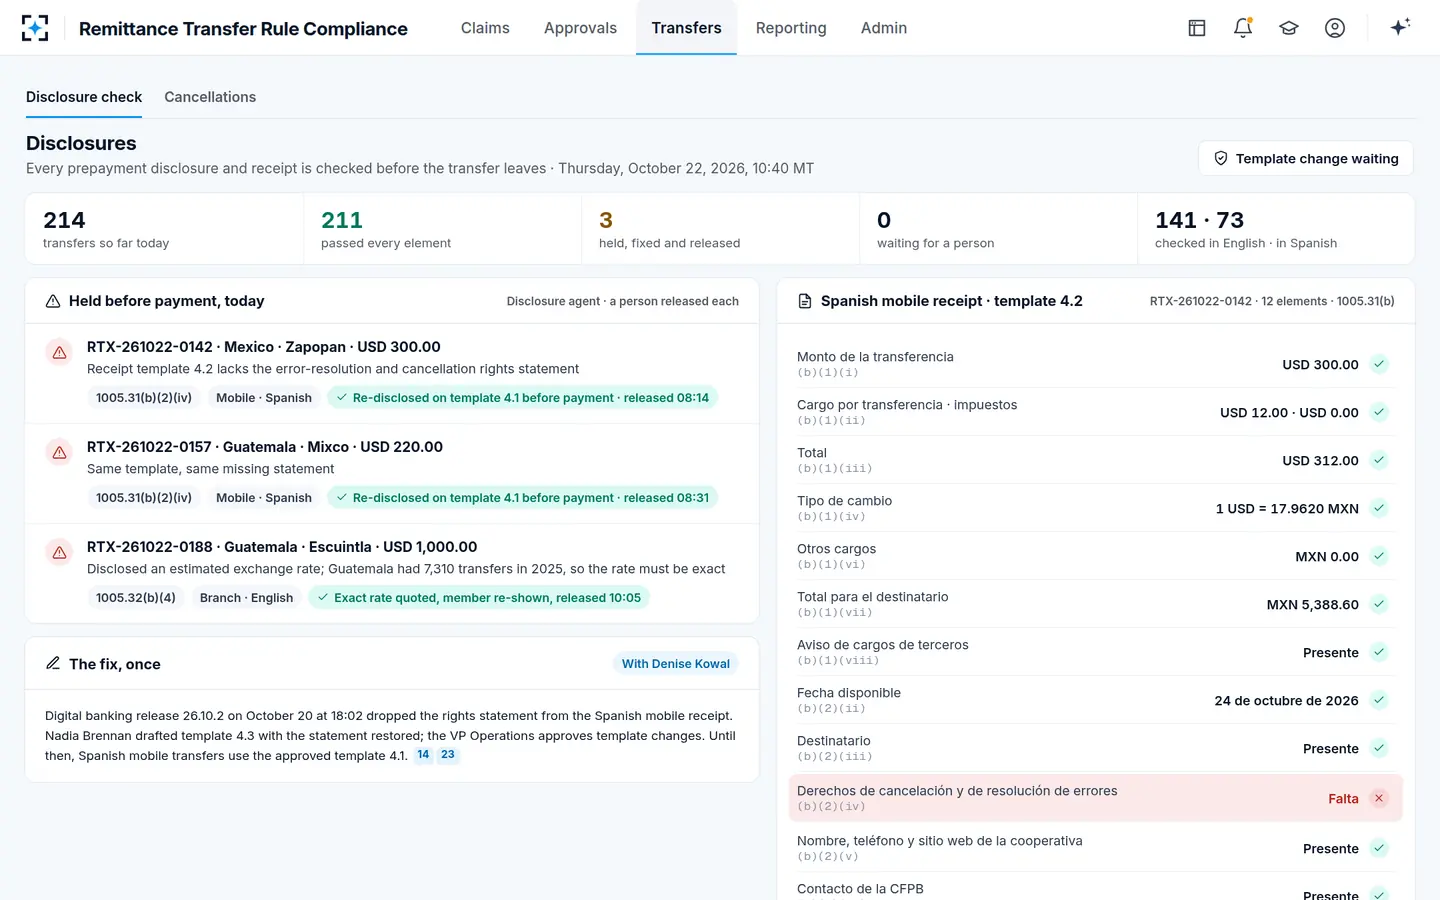Click the 211 passed every element card

point(442,229)
